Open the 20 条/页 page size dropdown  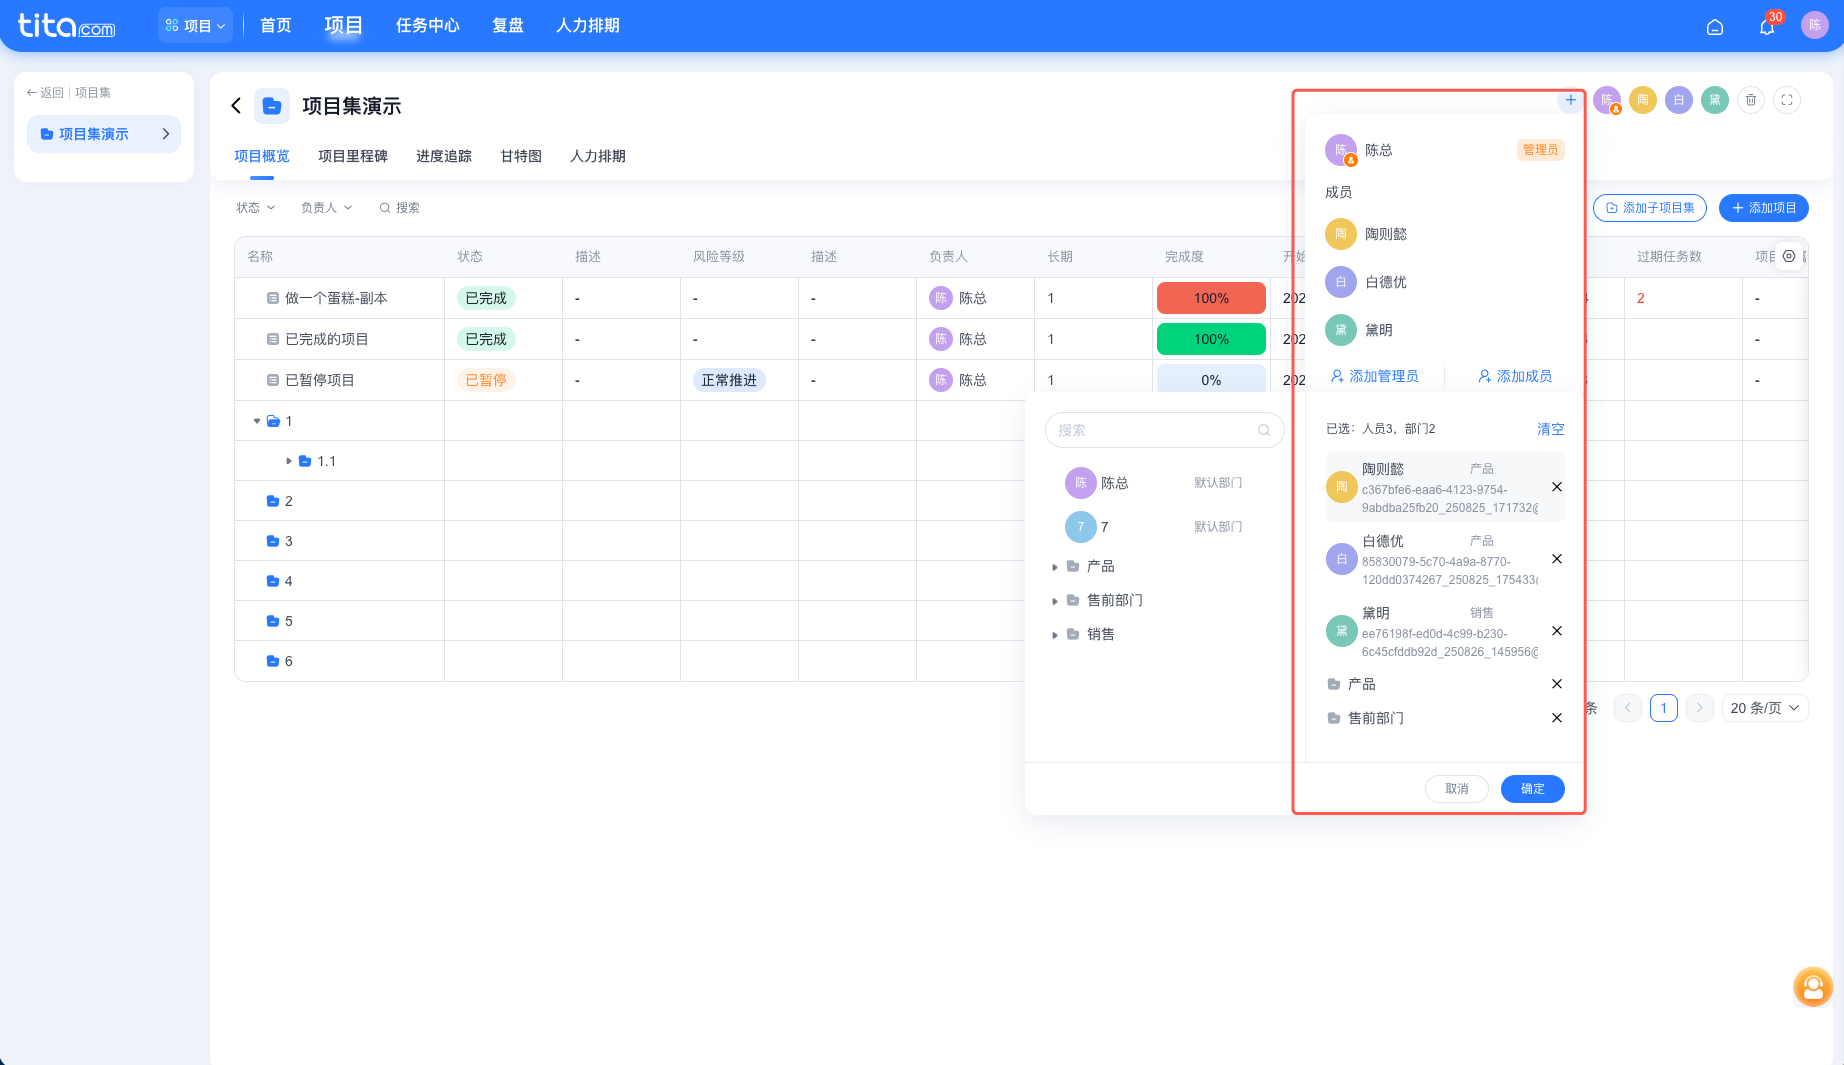1765,708
